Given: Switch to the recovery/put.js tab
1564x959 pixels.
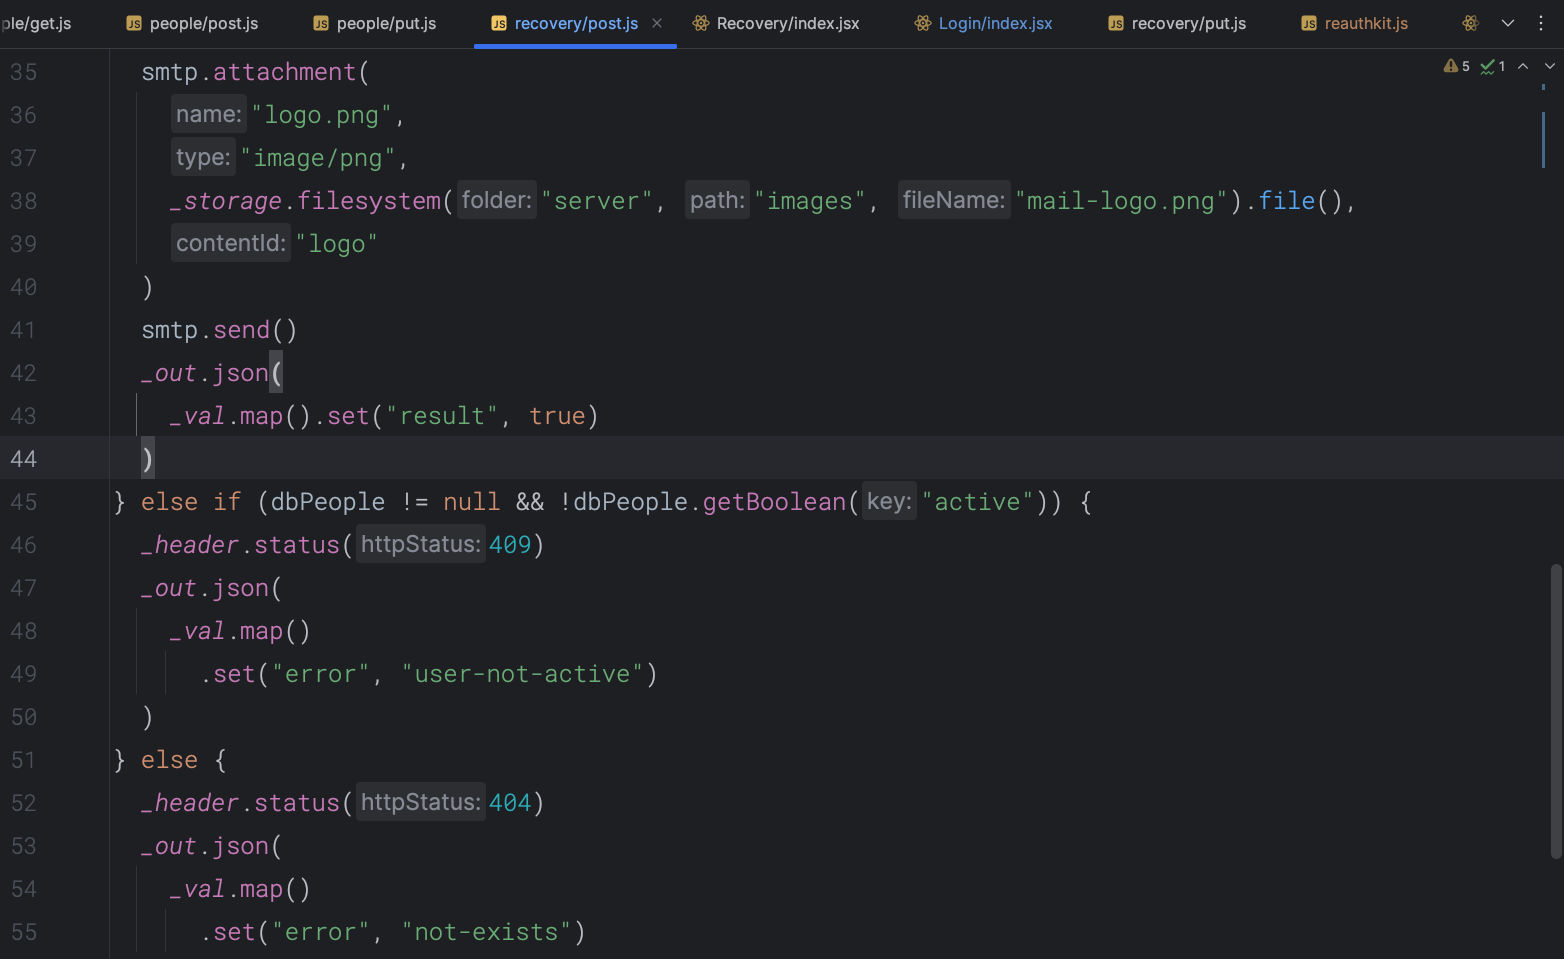Looking at the screenshot, I should point(1188,23).
